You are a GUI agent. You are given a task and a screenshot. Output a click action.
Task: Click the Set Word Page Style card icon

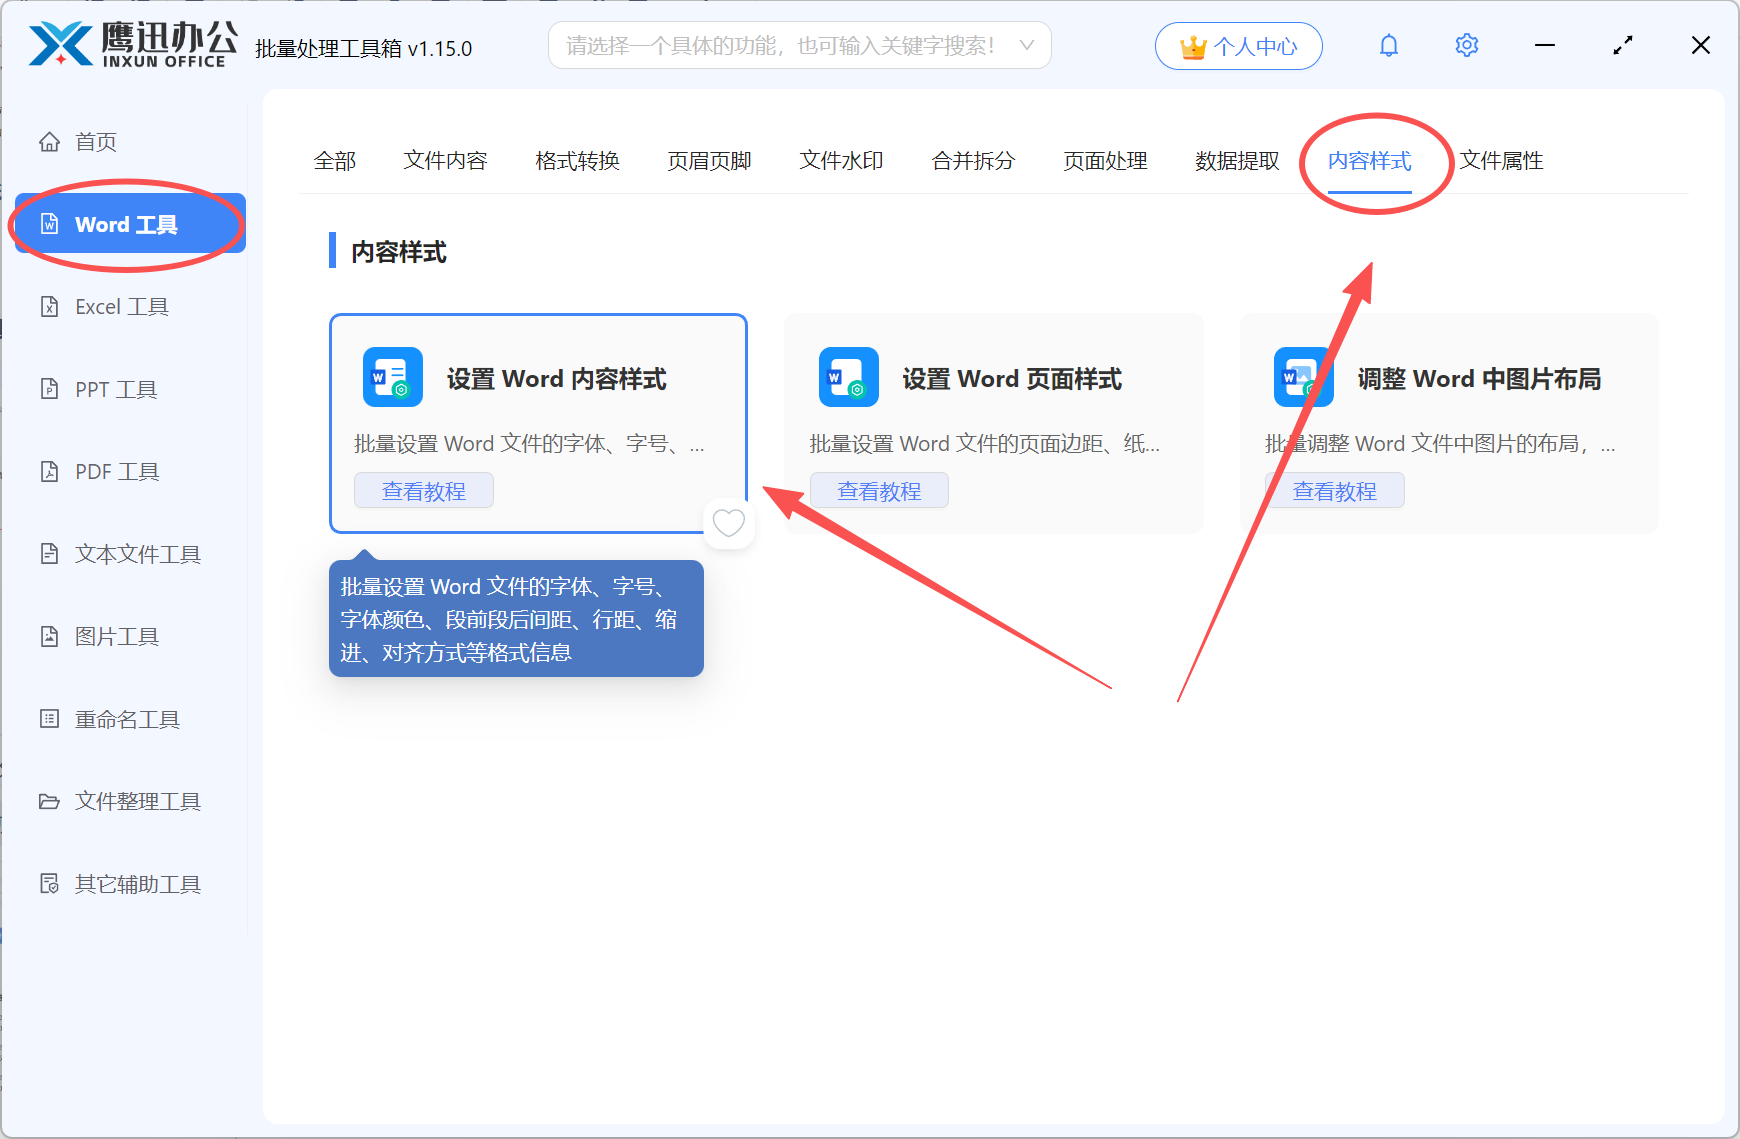pos(848,377)
